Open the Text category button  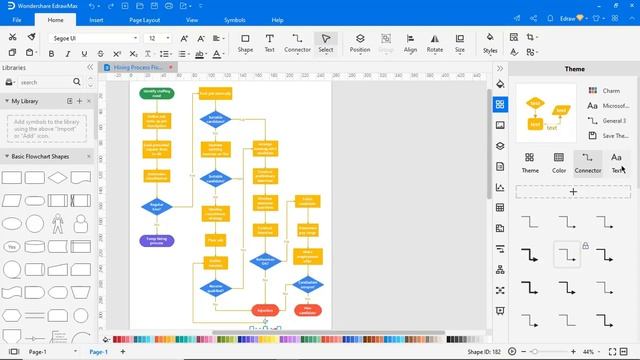[x=617, y=163]
